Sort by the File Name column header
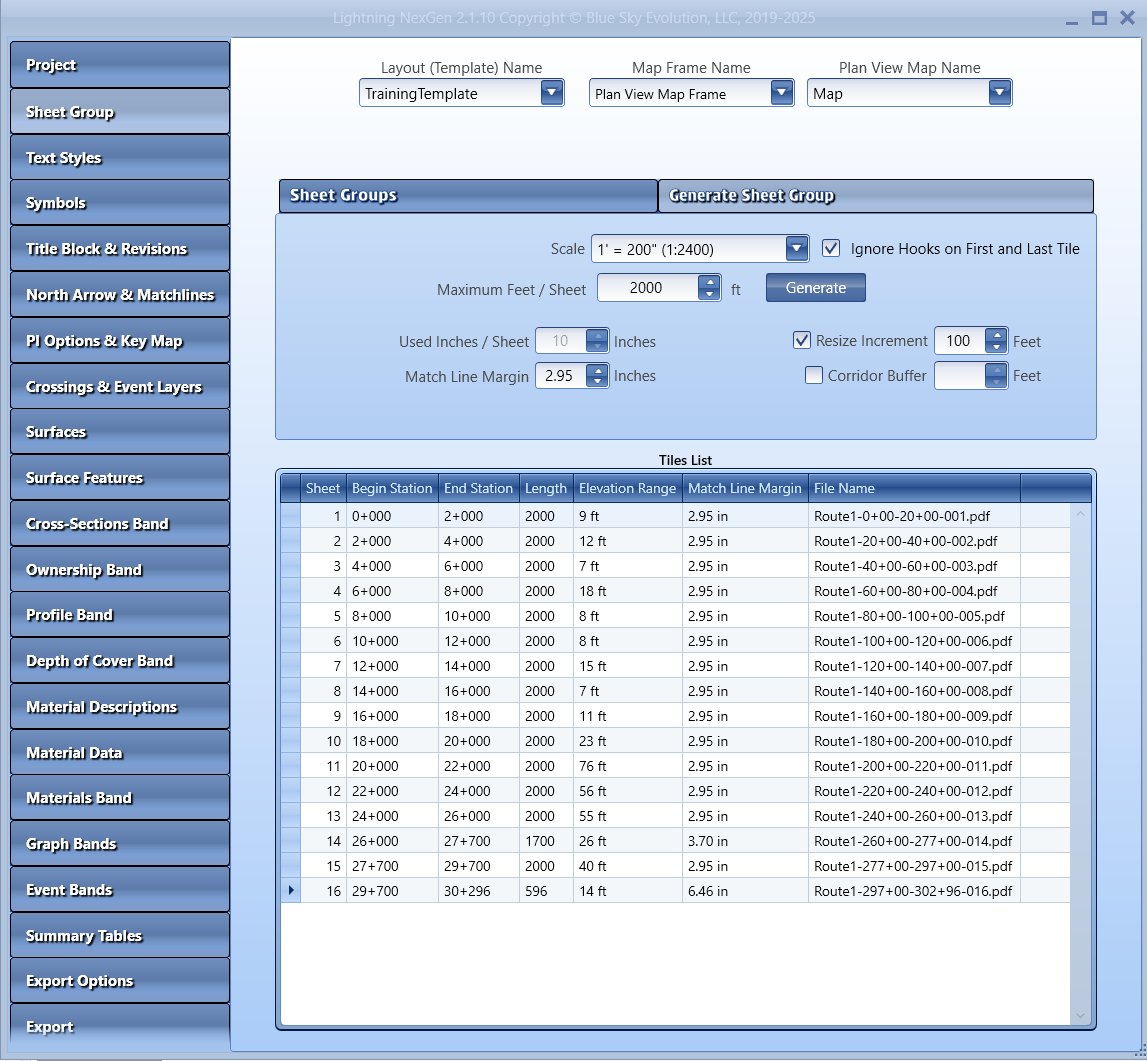Image resolution: width=1147 pixels, height=1061 pixels. coord(914,488)
